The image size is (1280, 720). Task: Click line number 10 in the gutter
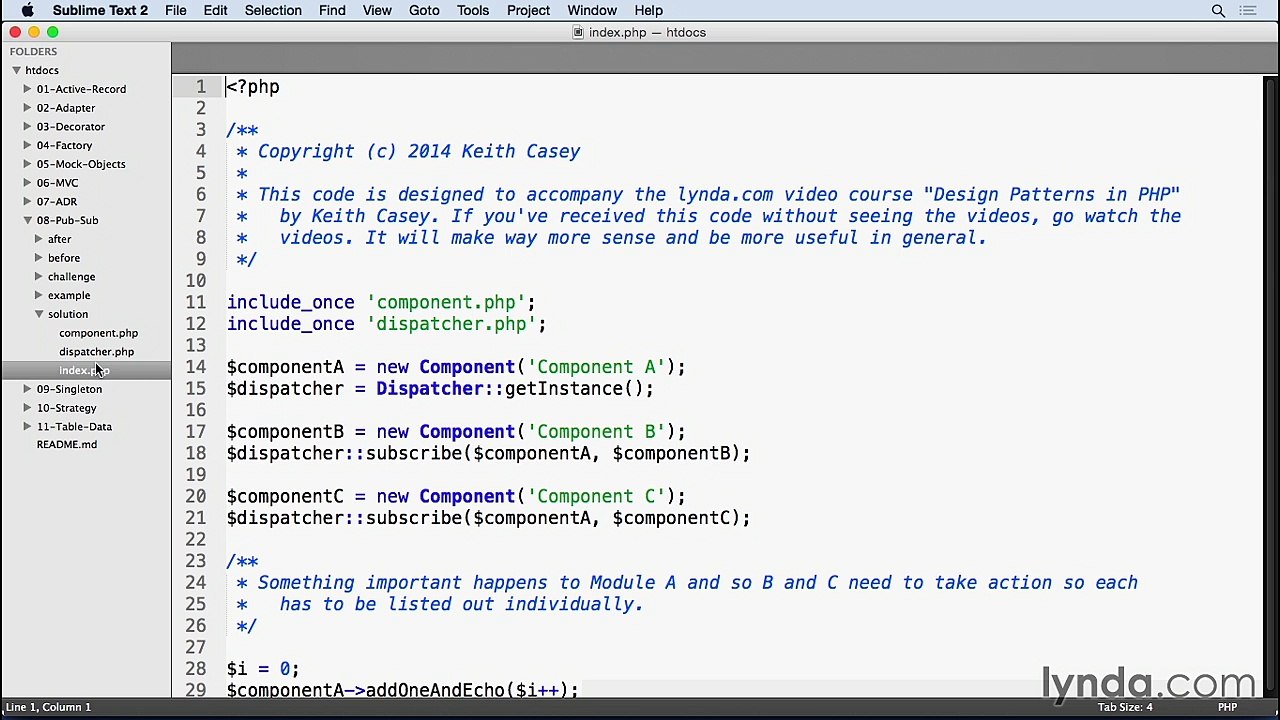coord(195,281)
